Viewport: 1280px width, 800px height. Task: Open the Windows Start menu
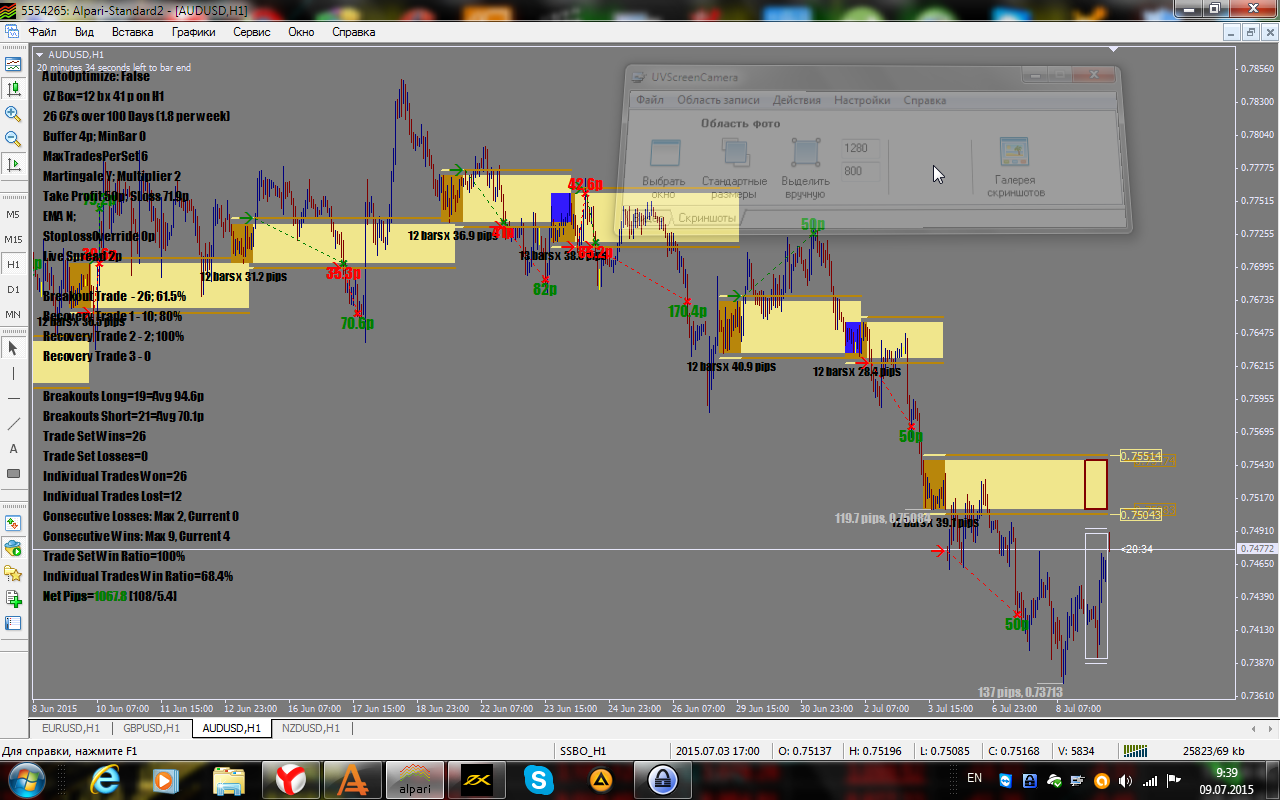click(25, 779)
